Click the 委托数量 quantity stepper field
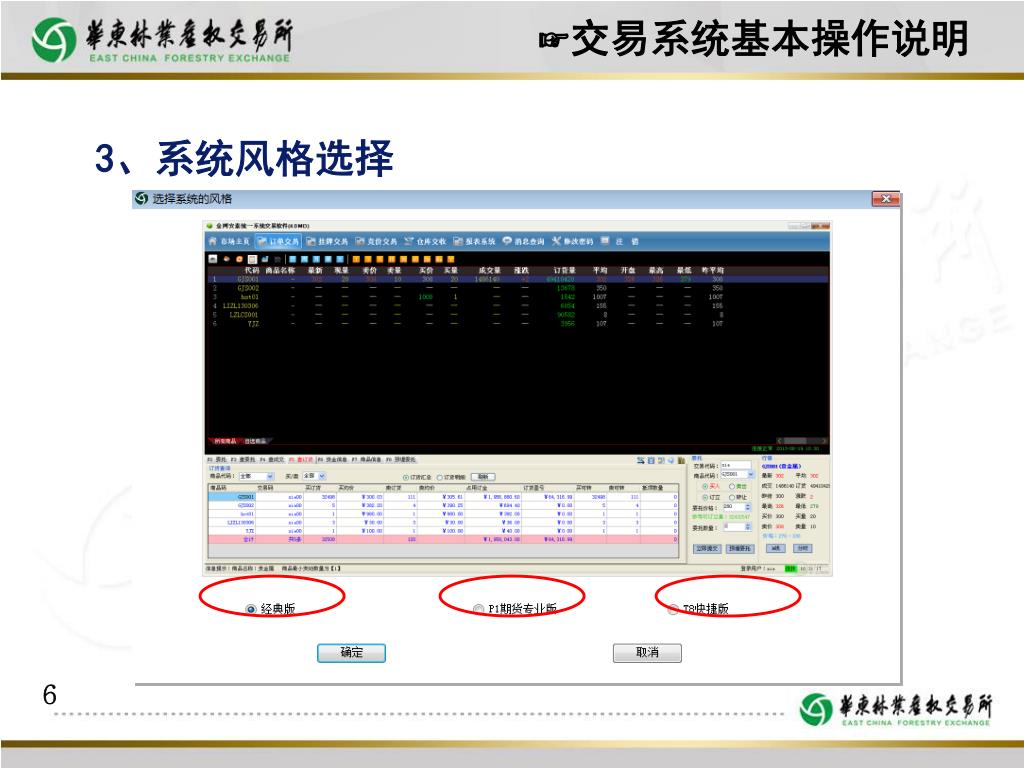The height and width of the screenshot is (768, 1024). (736, 526)
